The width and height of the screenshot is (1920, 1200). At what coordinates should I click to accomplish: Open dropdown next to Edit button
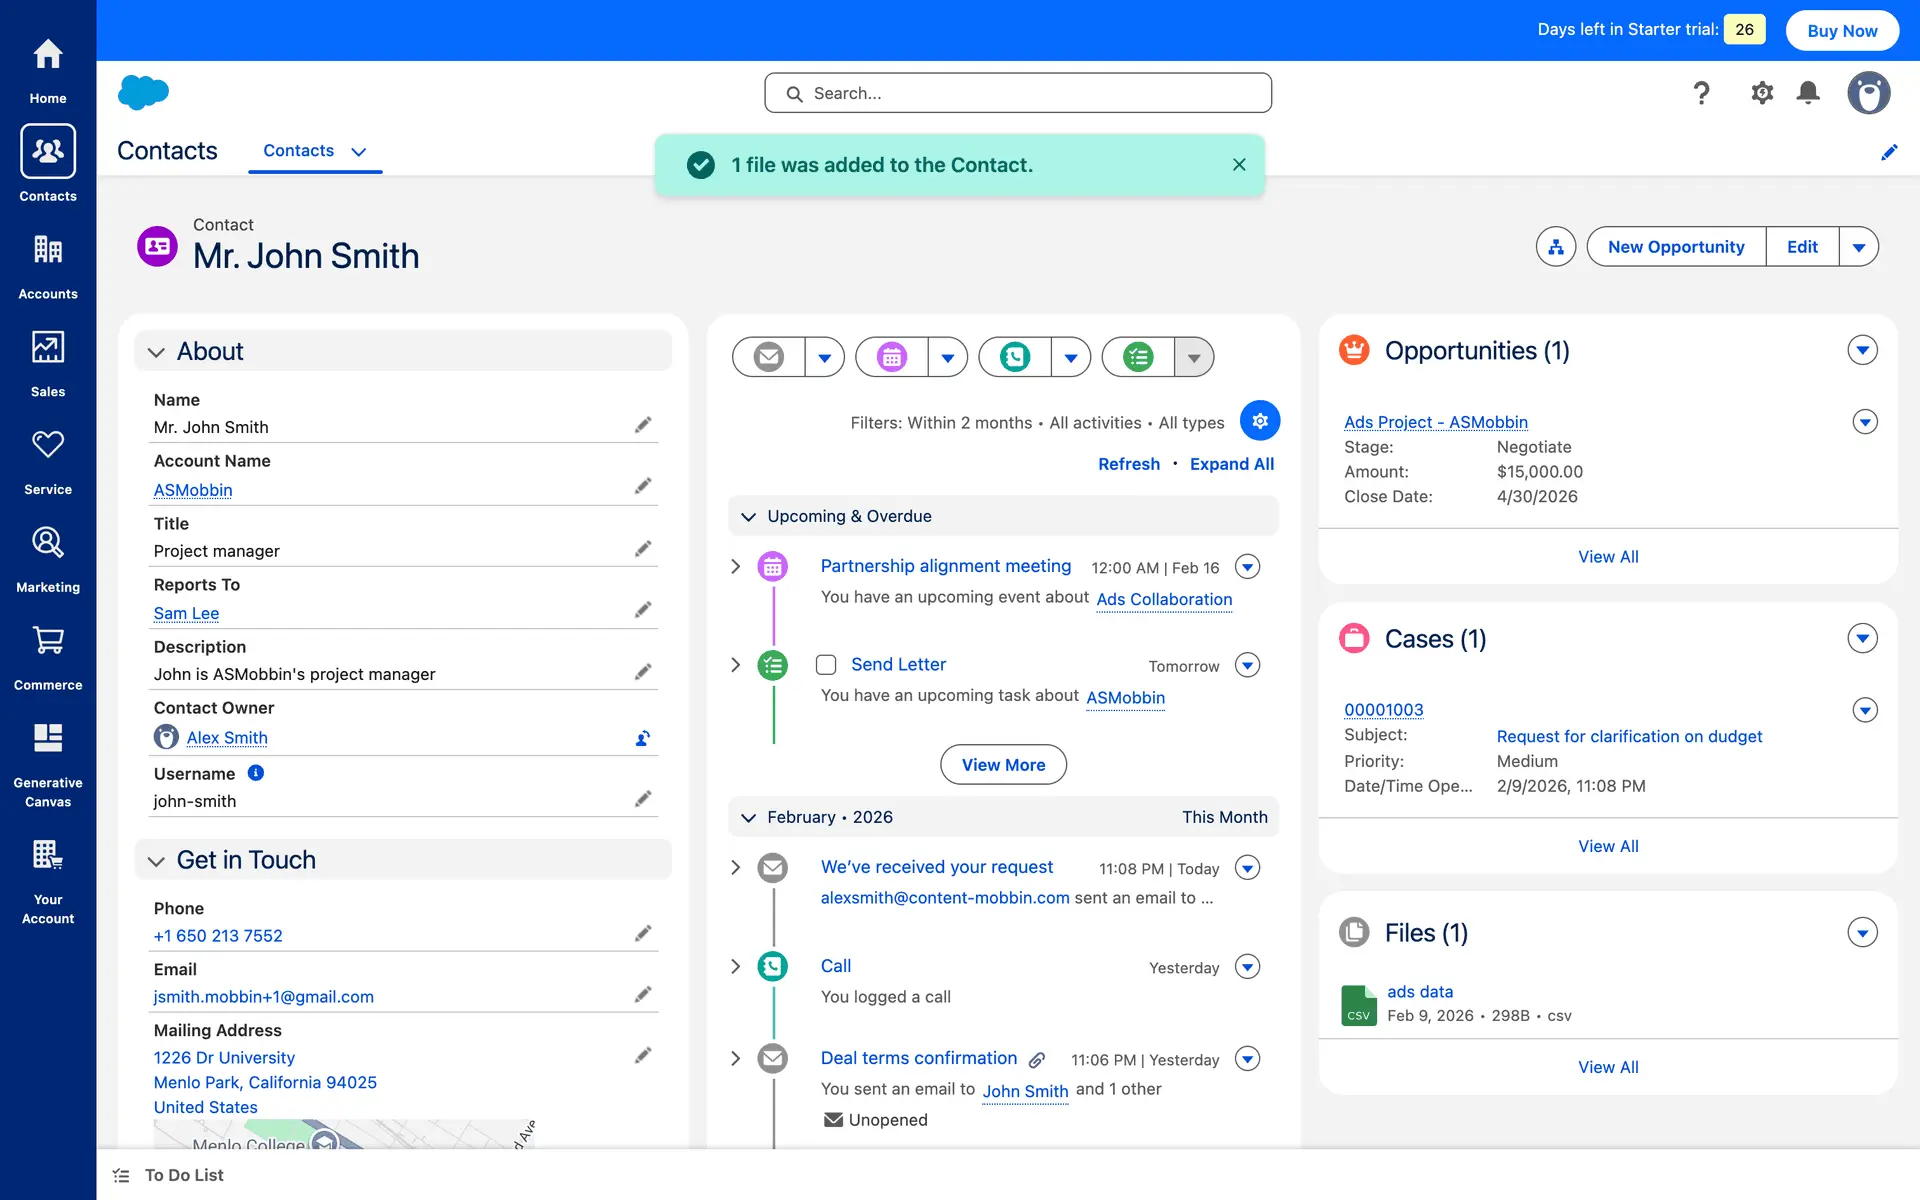pyautogui.click(x=1859, y=247)
